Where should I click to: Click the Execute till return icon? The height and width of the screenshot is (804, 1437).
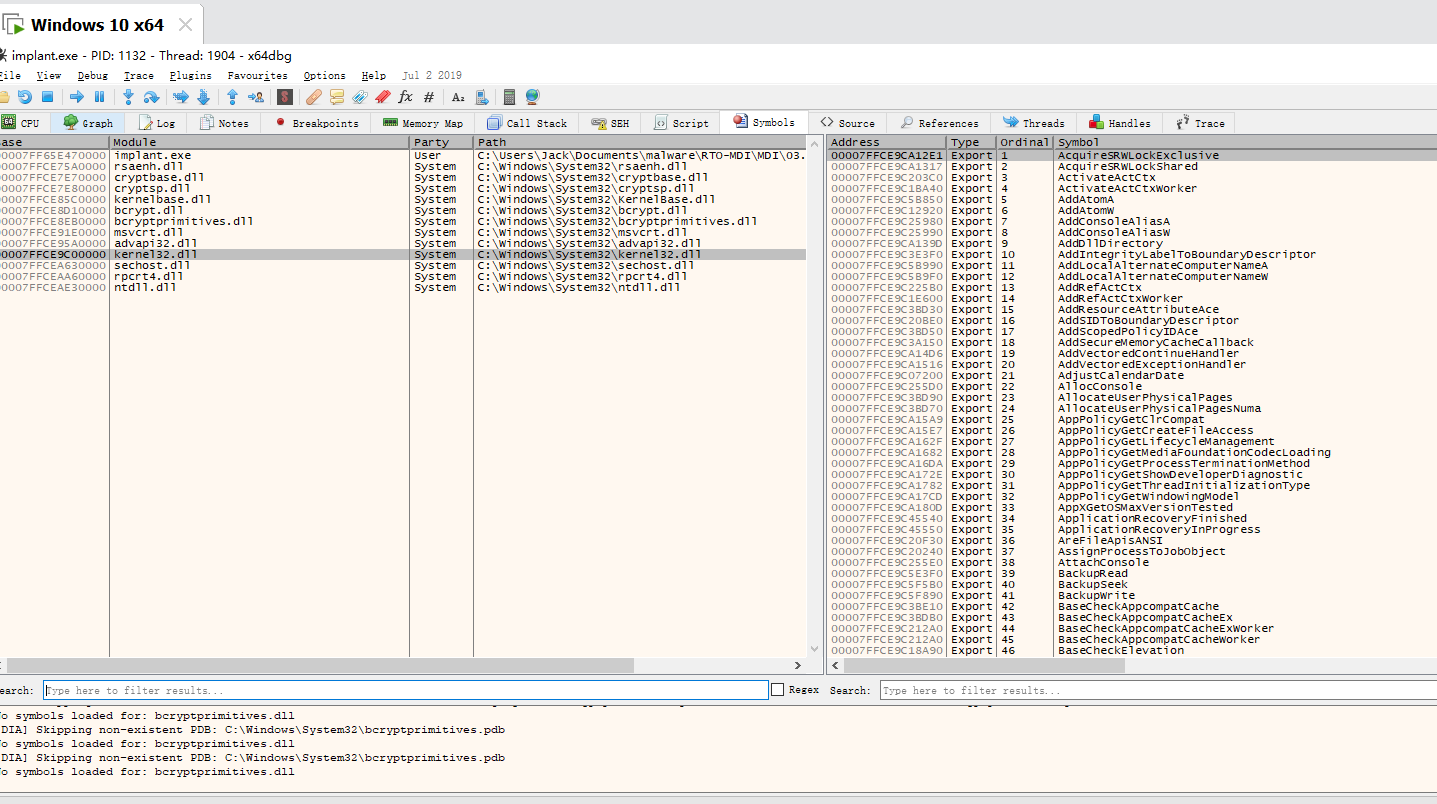tap(232, 97)
